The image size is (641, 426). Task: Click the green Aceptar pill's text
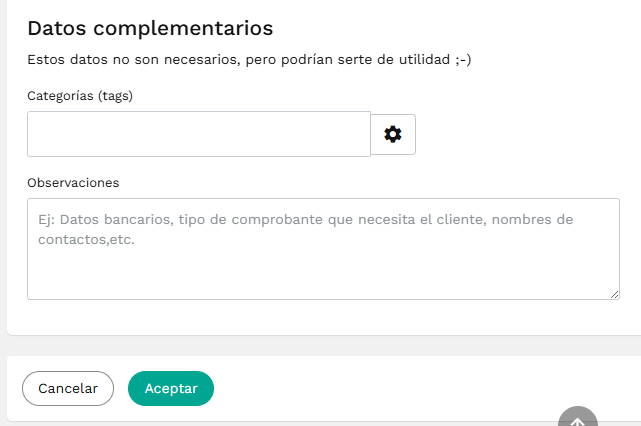coord(171,389)
